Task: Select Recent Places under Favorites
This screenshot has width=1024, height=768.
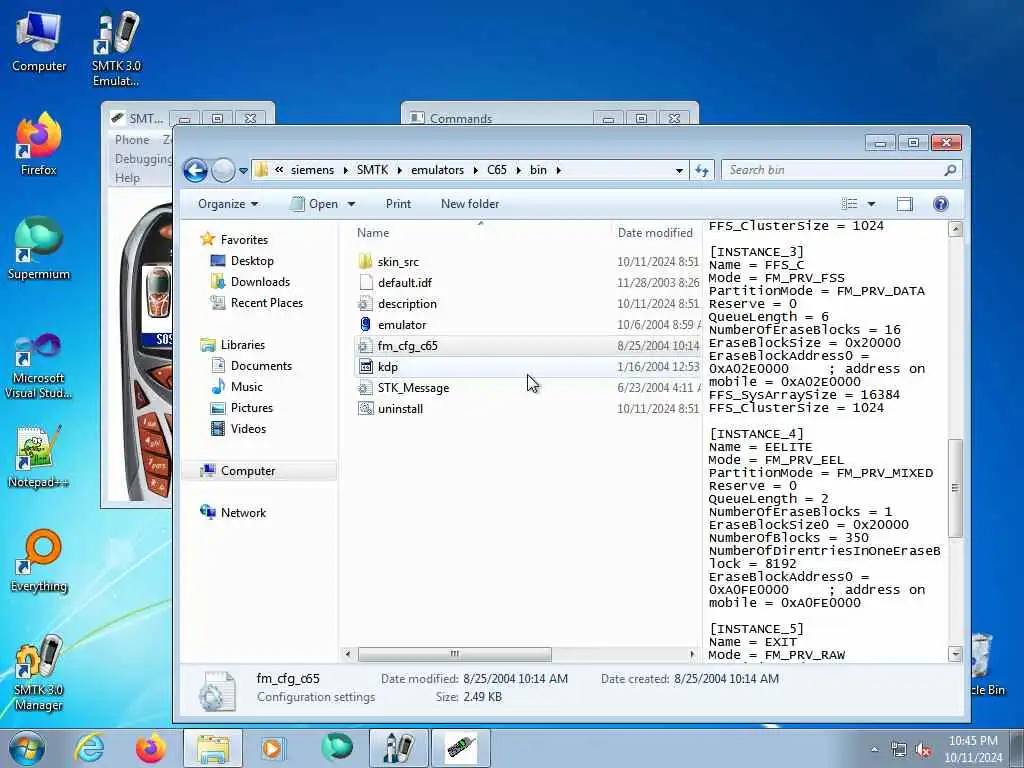Action: (x=266, y=302)
